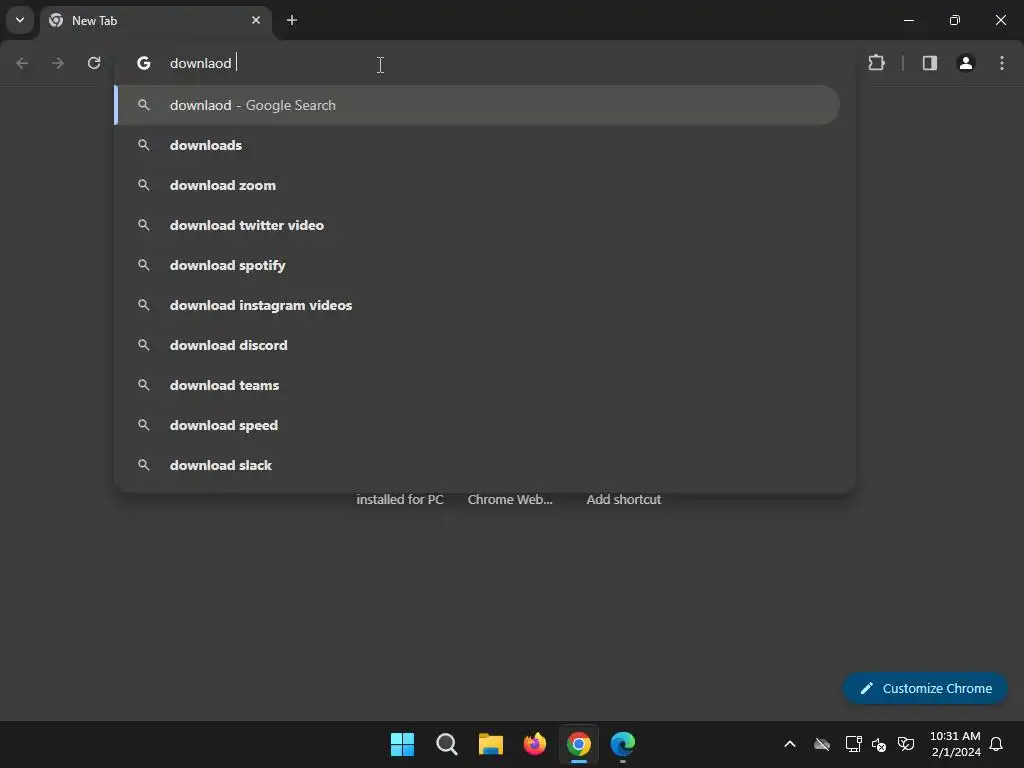Open the Extensions puzzle icon
The image size is (1024, 768).
[876, 63]
